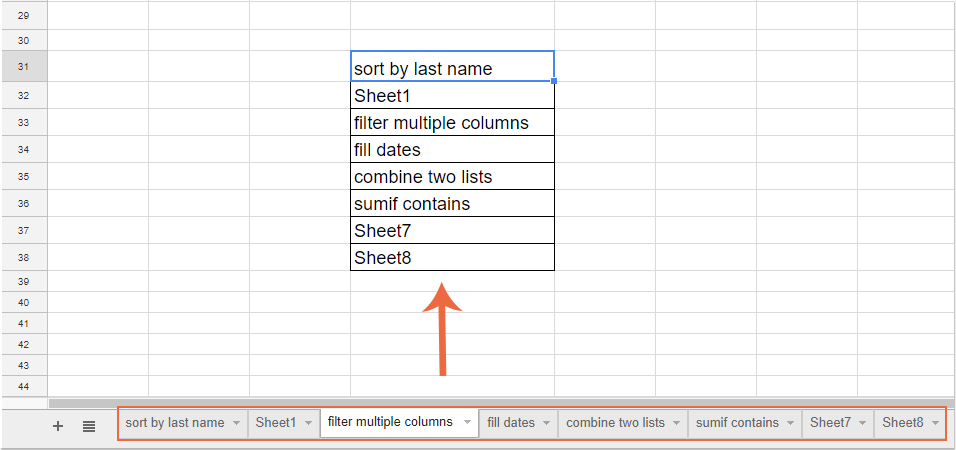
Task: Select row 31 header
Action: 24,66
